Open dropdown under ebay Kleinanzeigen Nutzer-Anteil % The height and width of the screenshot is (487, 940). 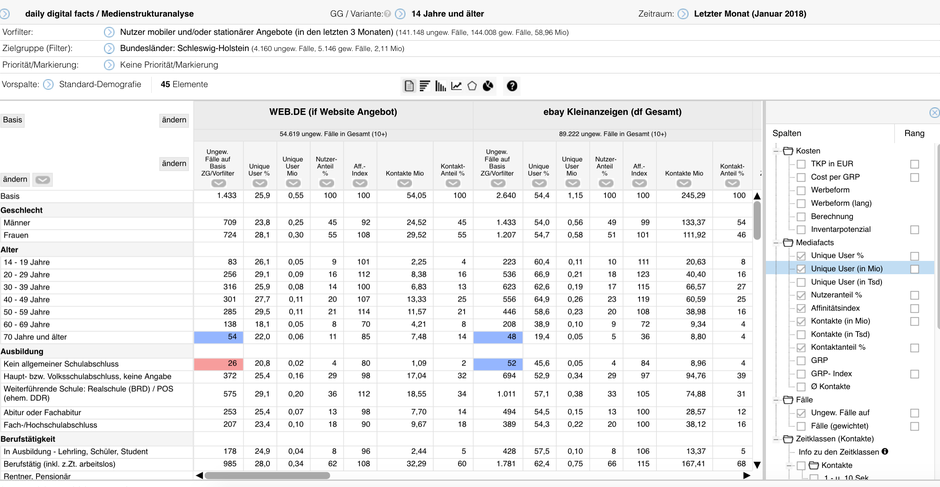pyautogui.click(x=605, y=184)
